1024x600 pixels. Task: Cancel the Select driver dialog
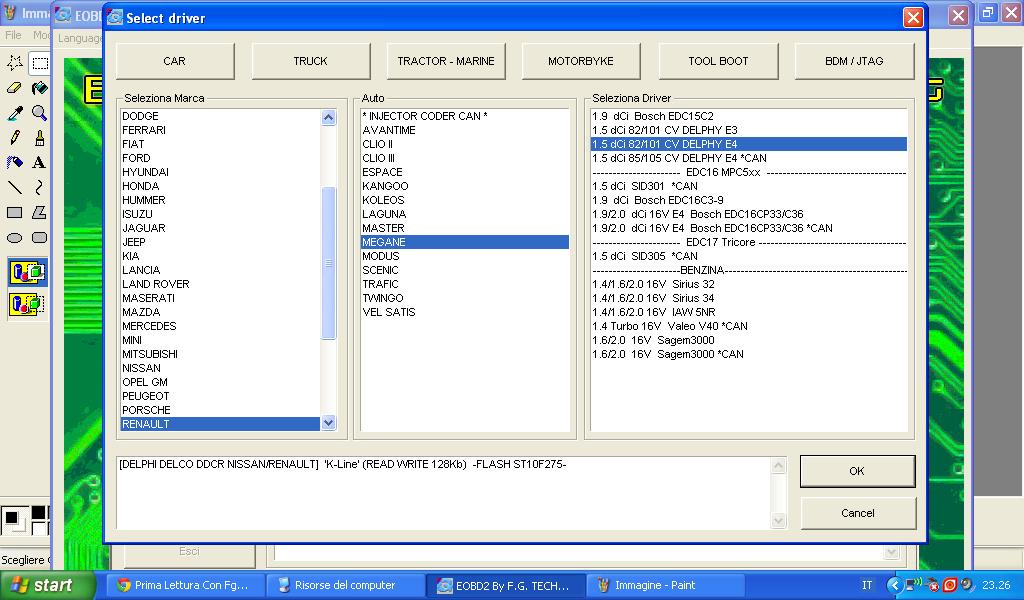[857, 513]
